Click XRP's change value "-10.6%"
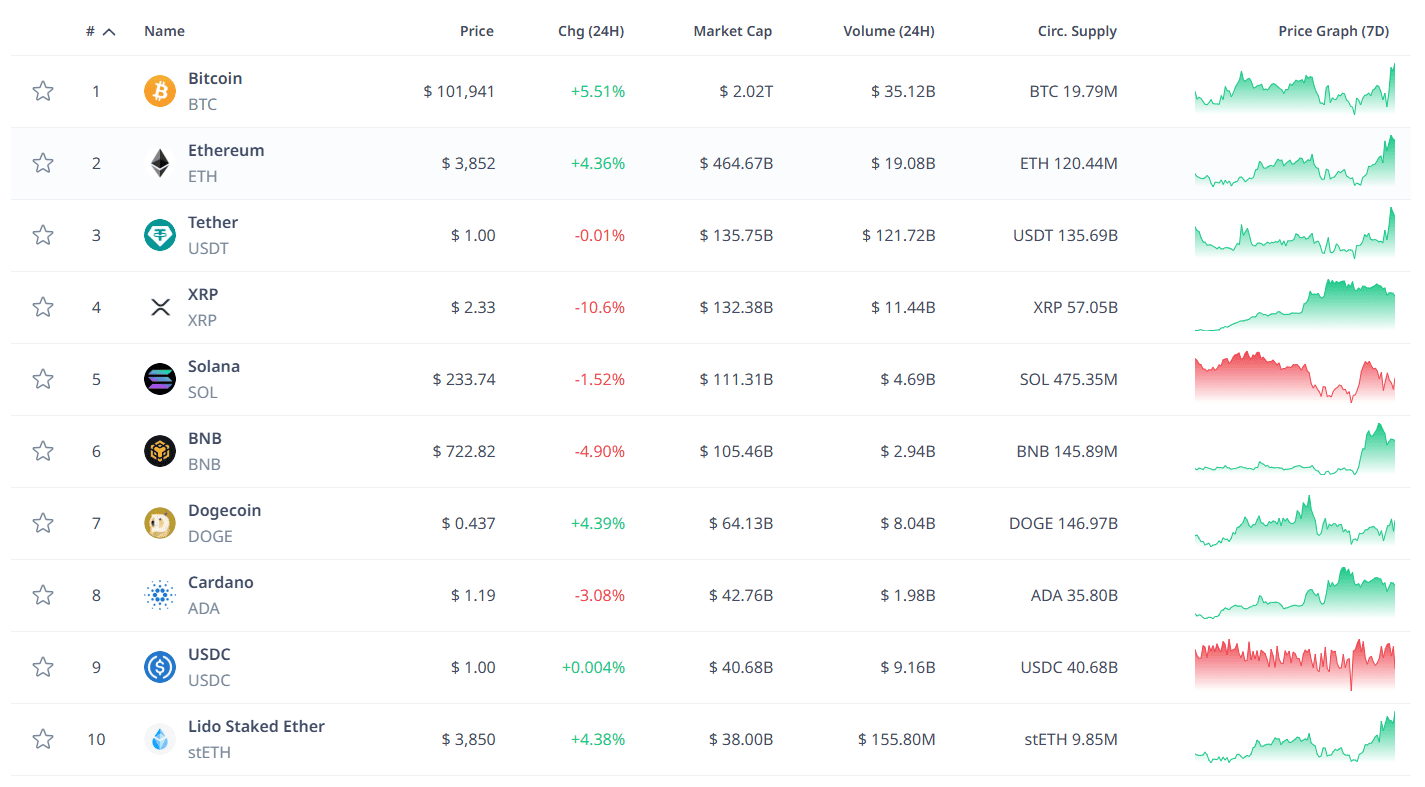Screen dimensions: 1425x787 (600, 307)
